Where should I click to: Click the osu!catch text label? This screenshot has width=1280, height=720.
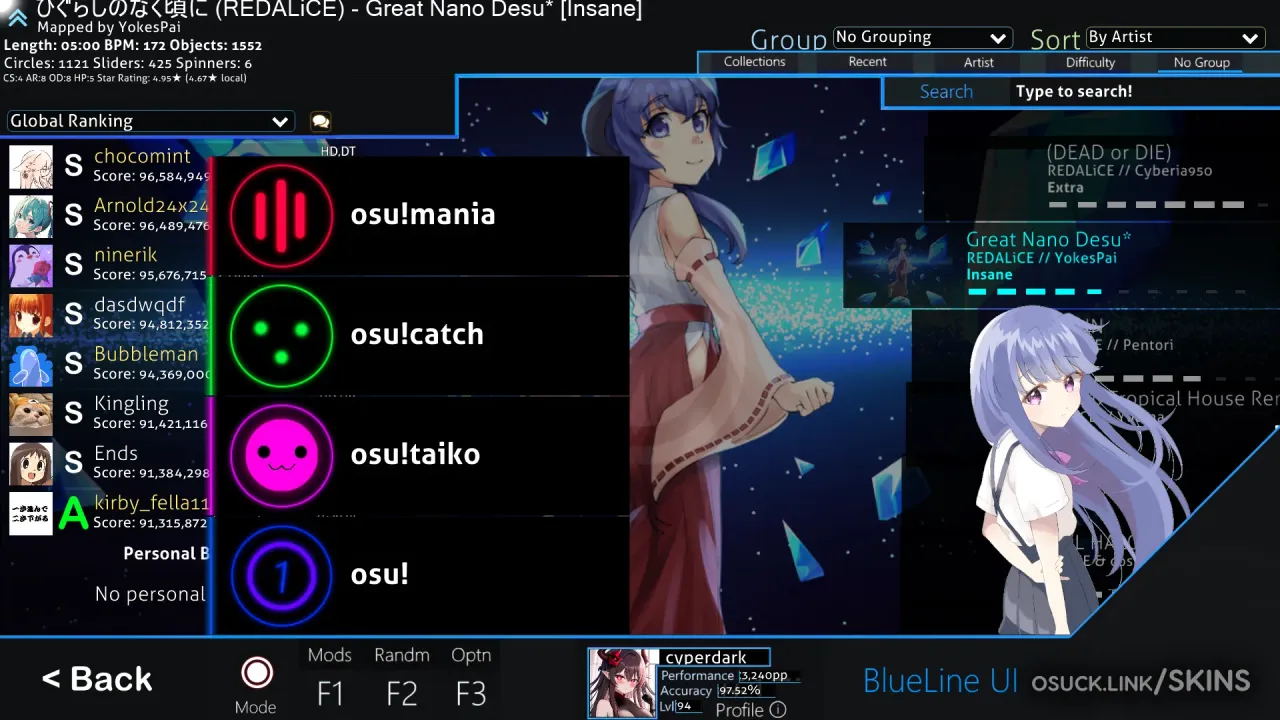pyautogui.click(x=417, y=334)
